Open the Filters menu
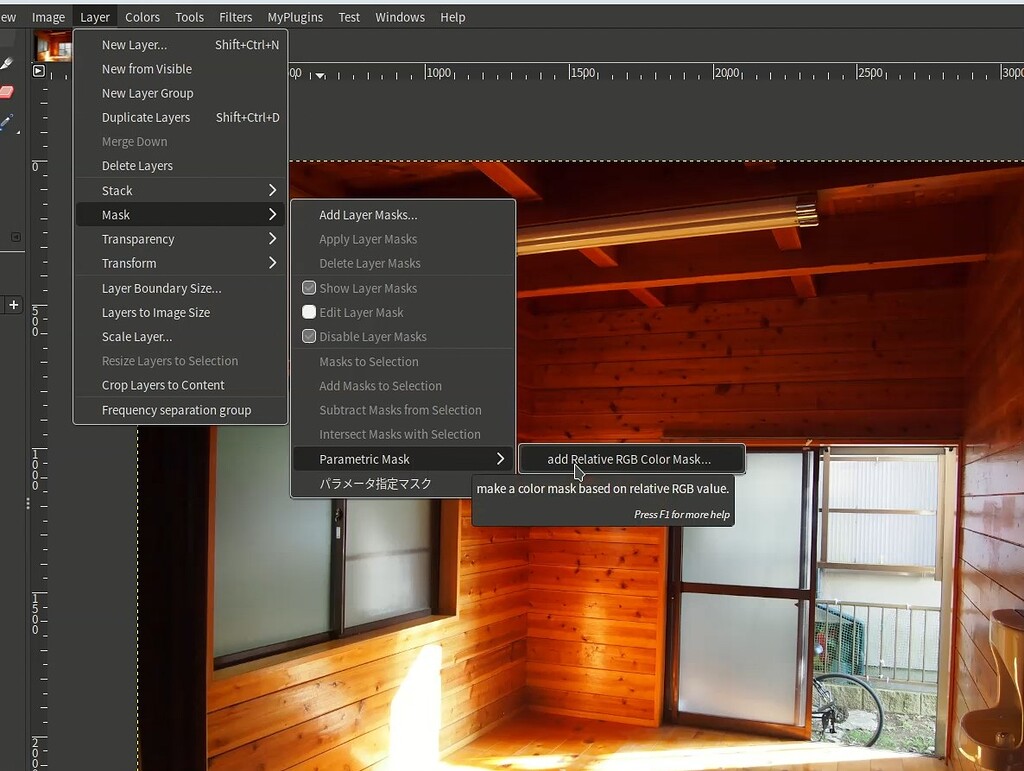Viewport: 1024px width, 771px height. [235, 16]
